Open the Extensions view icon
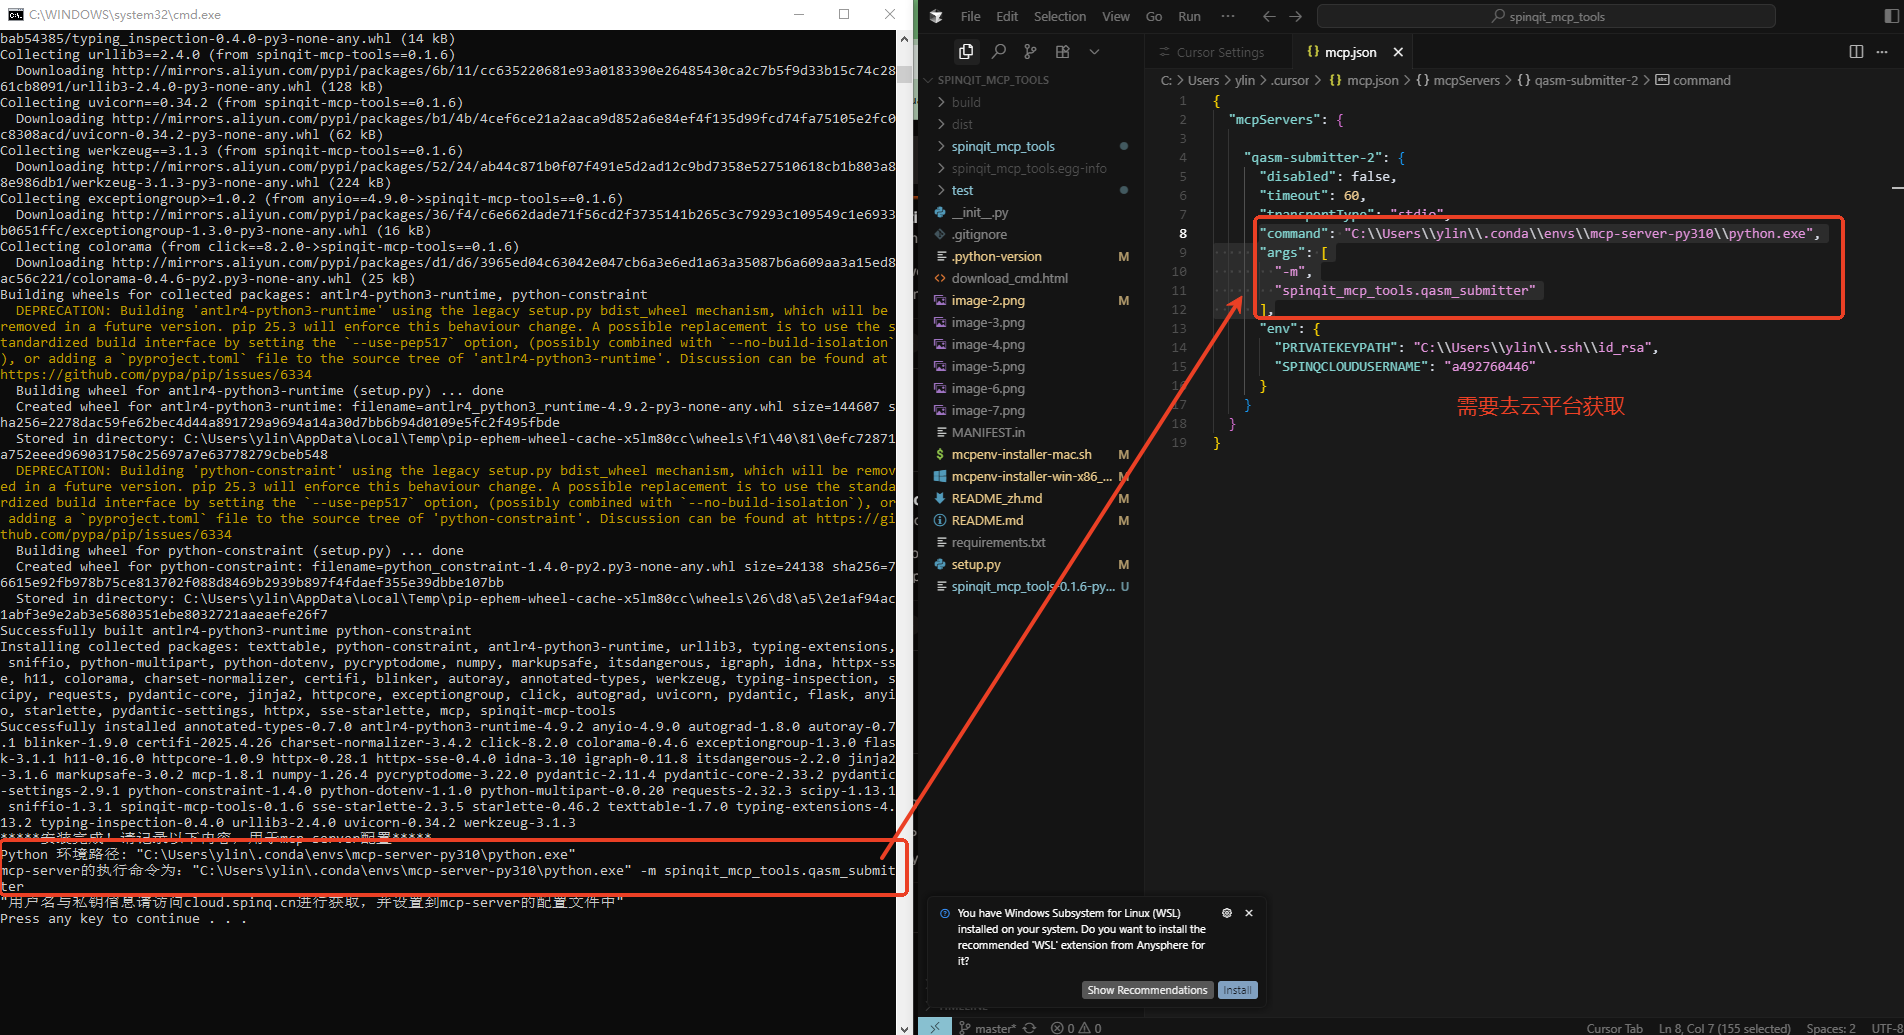The width and height of the screenshot is (1904, 1035). [x=1062, y=51]
